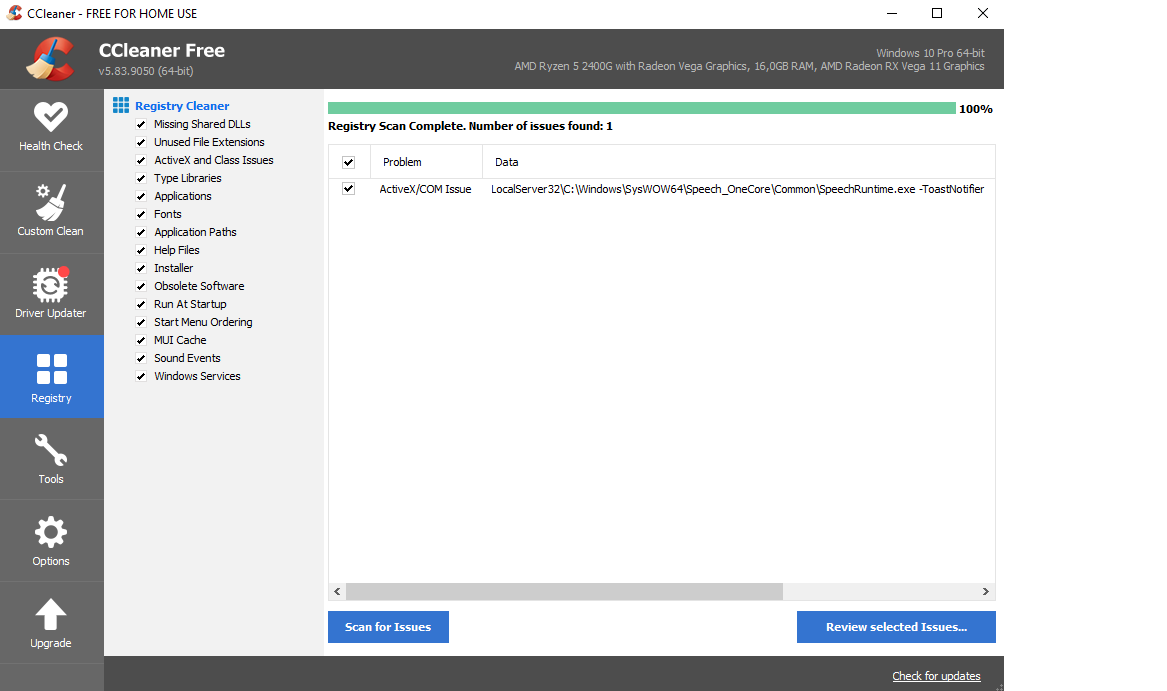Uncheck Missing Shared DLLs
Viewport: 1167px width, 691px height.
[x=141, y=124]
